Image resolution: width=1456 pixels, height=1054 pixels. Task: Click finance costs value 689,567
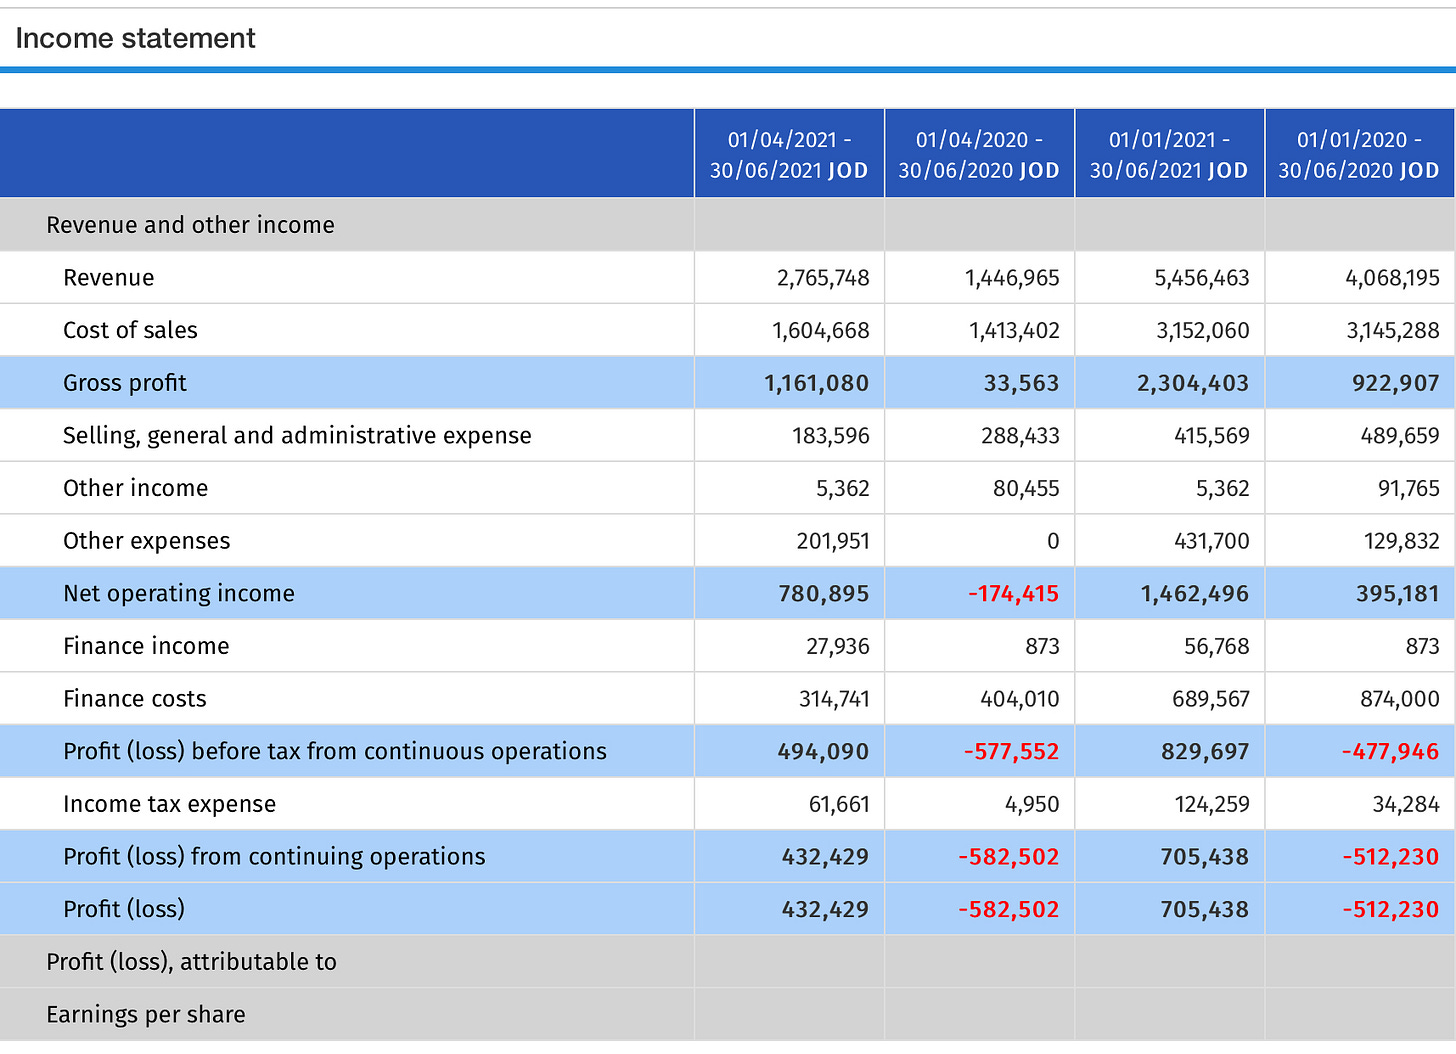pos(1211,699)
